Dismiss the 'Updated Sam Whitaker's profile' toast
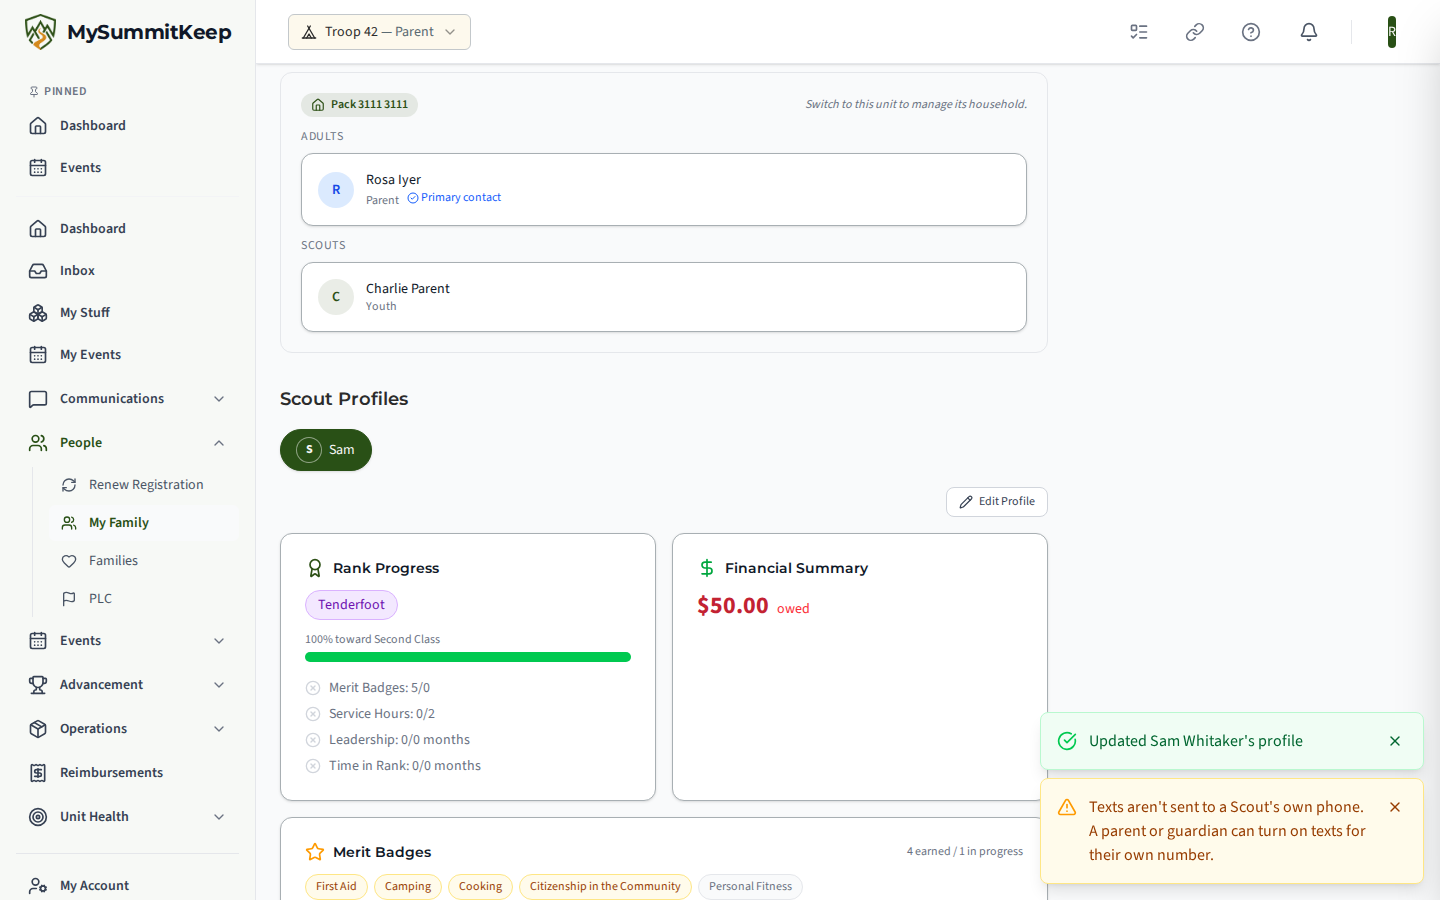 (1395, 741)
